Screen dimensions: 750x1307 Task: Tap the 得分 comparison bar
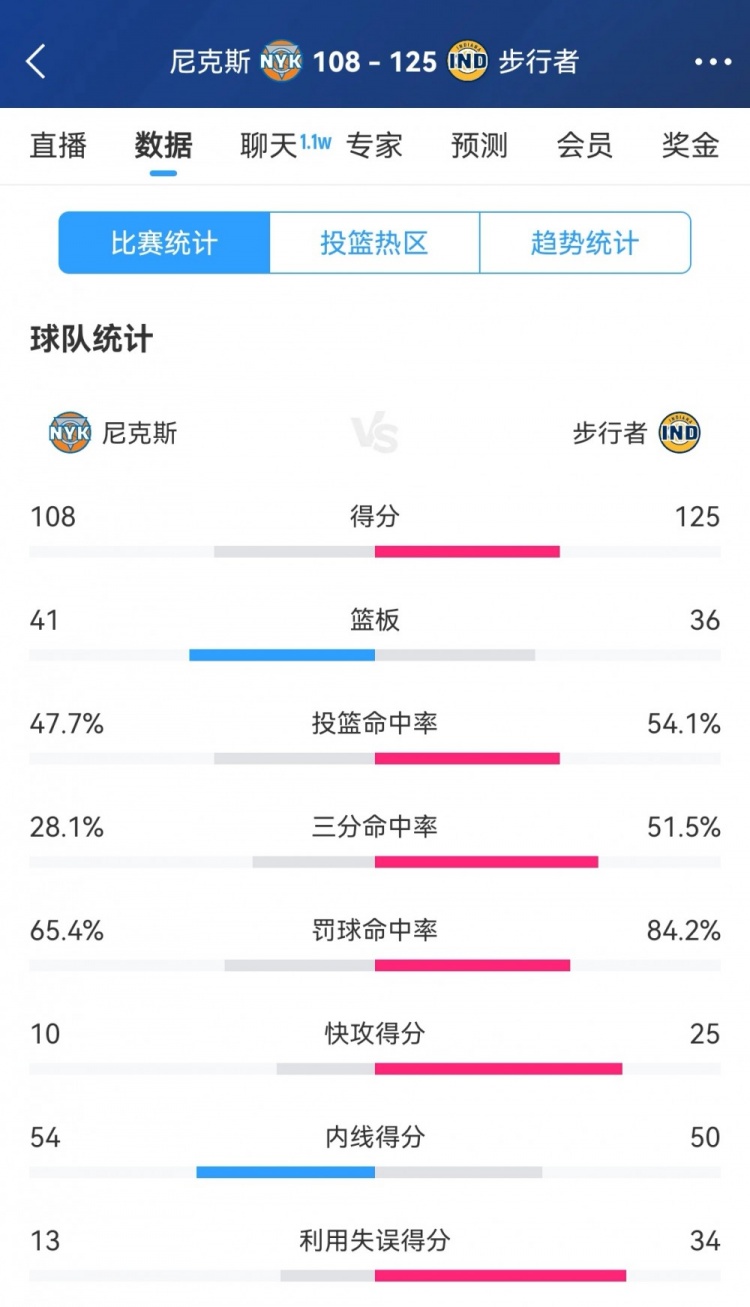375,552
